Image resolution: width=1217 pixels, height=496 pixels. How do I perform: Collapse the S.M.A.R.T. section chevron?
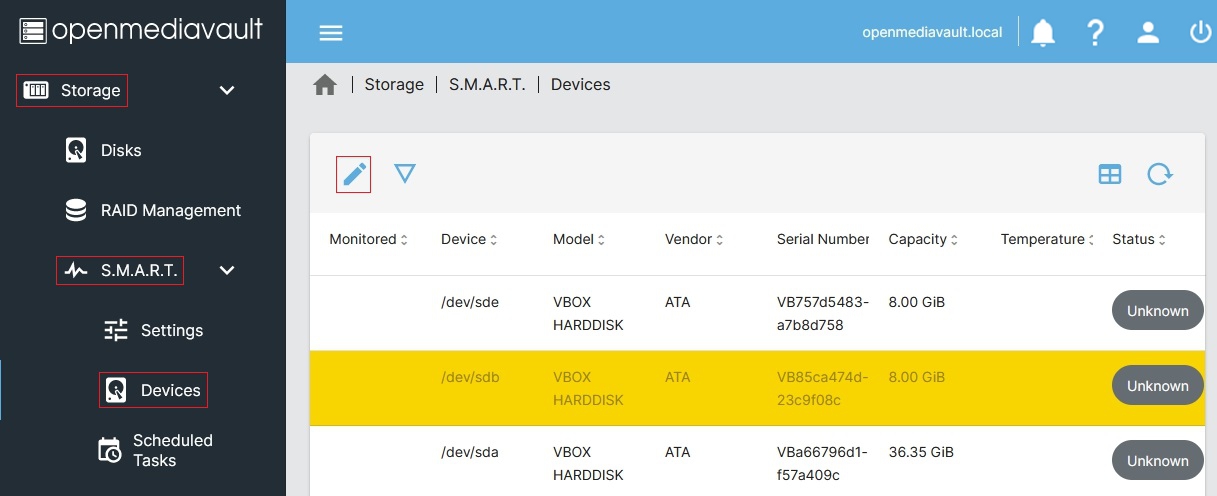[227, 270]
